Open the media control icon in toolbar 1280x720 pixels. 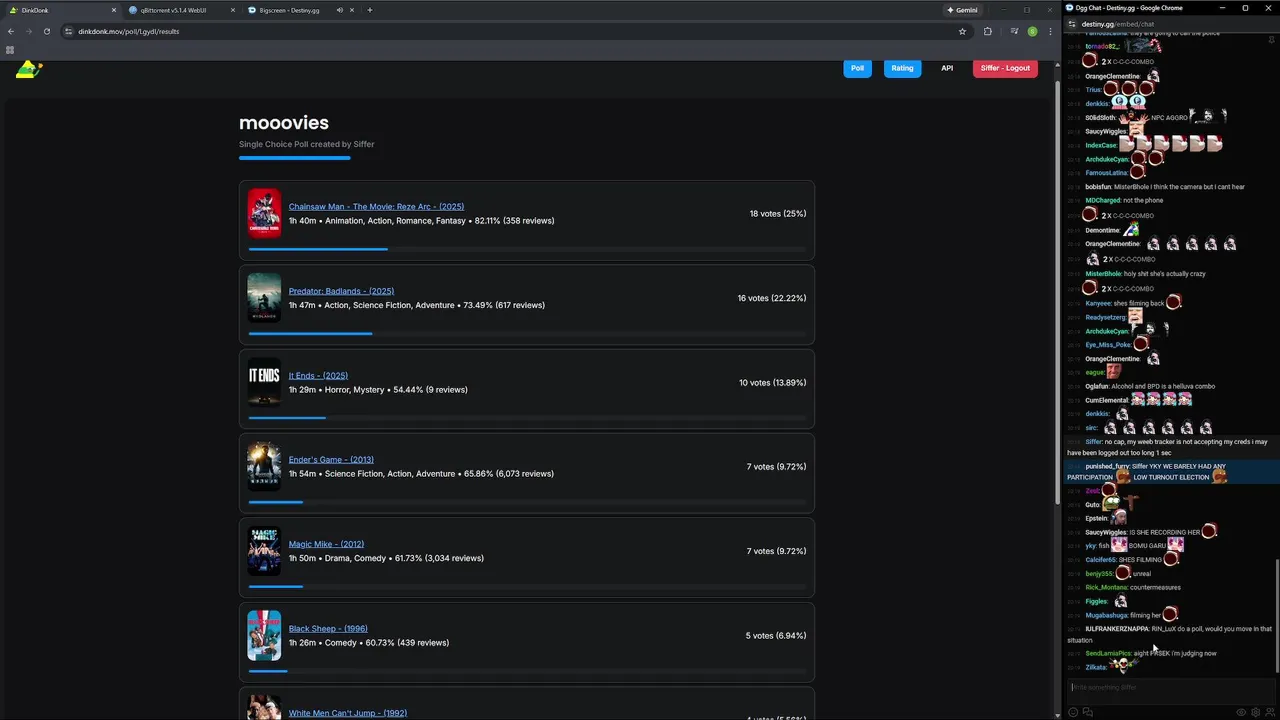click(x=1014, y=31)
